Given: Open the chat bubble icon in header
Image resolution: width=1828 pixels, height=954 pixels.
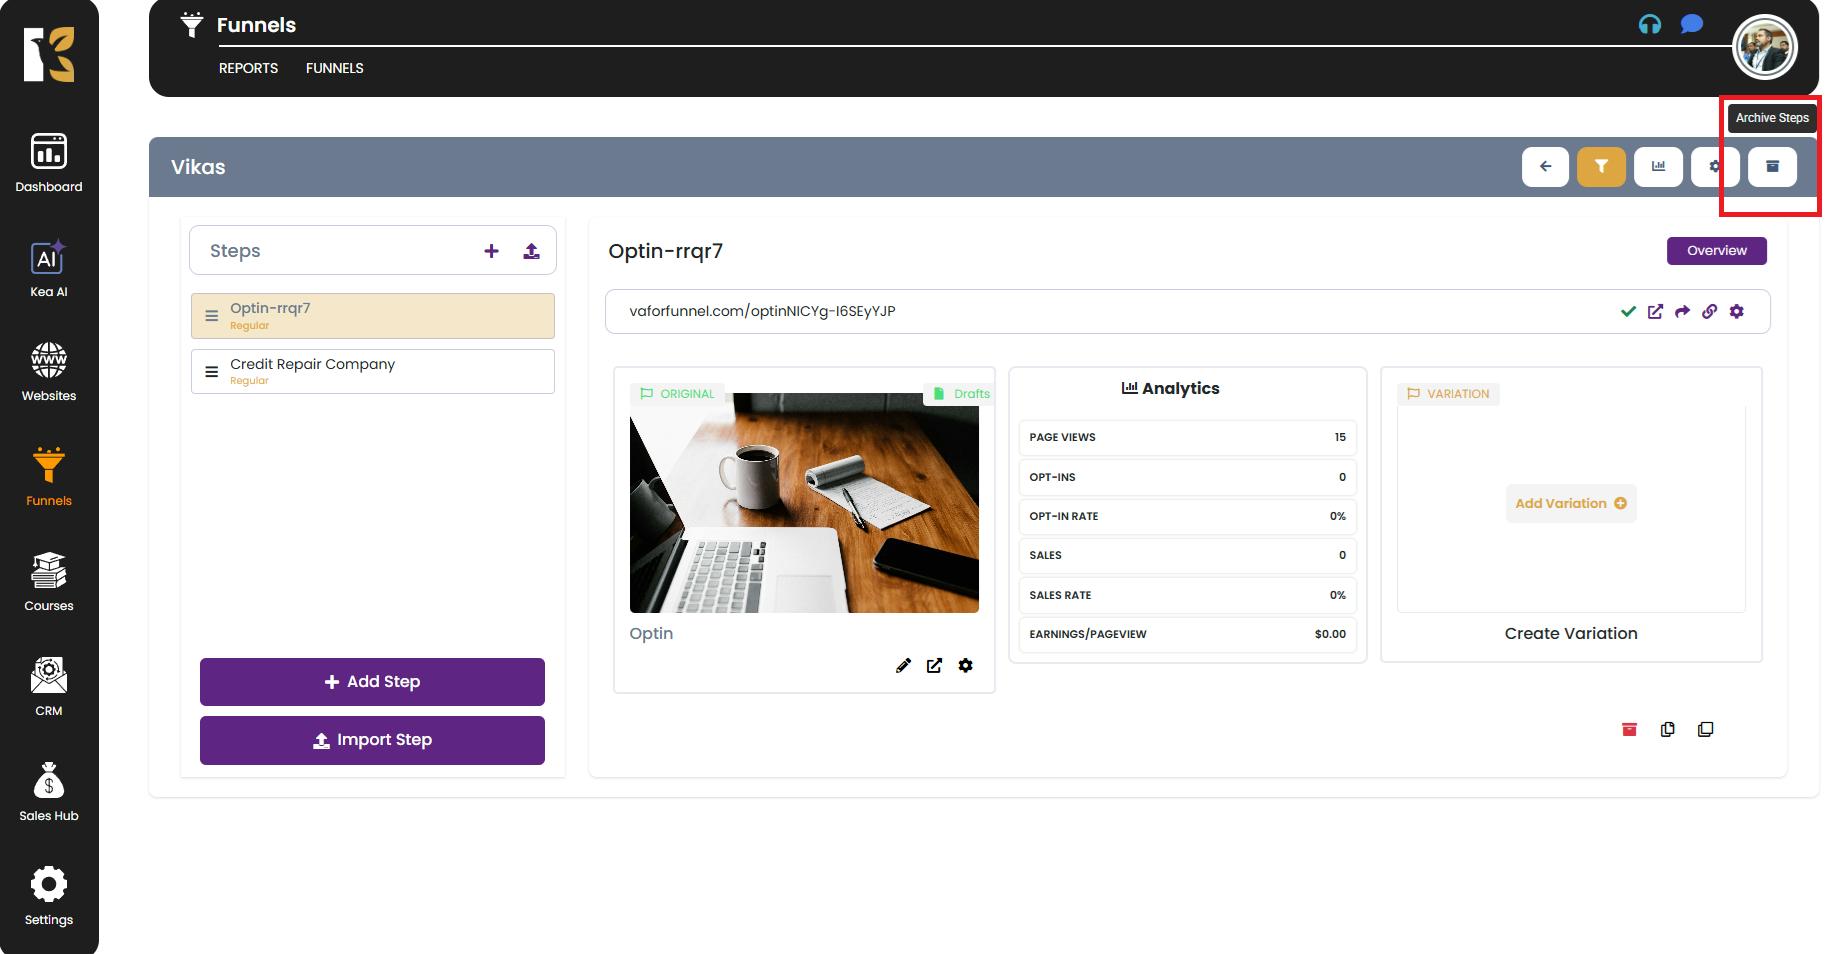Looking at the screenshot, I should click(x=1691, y=24).
